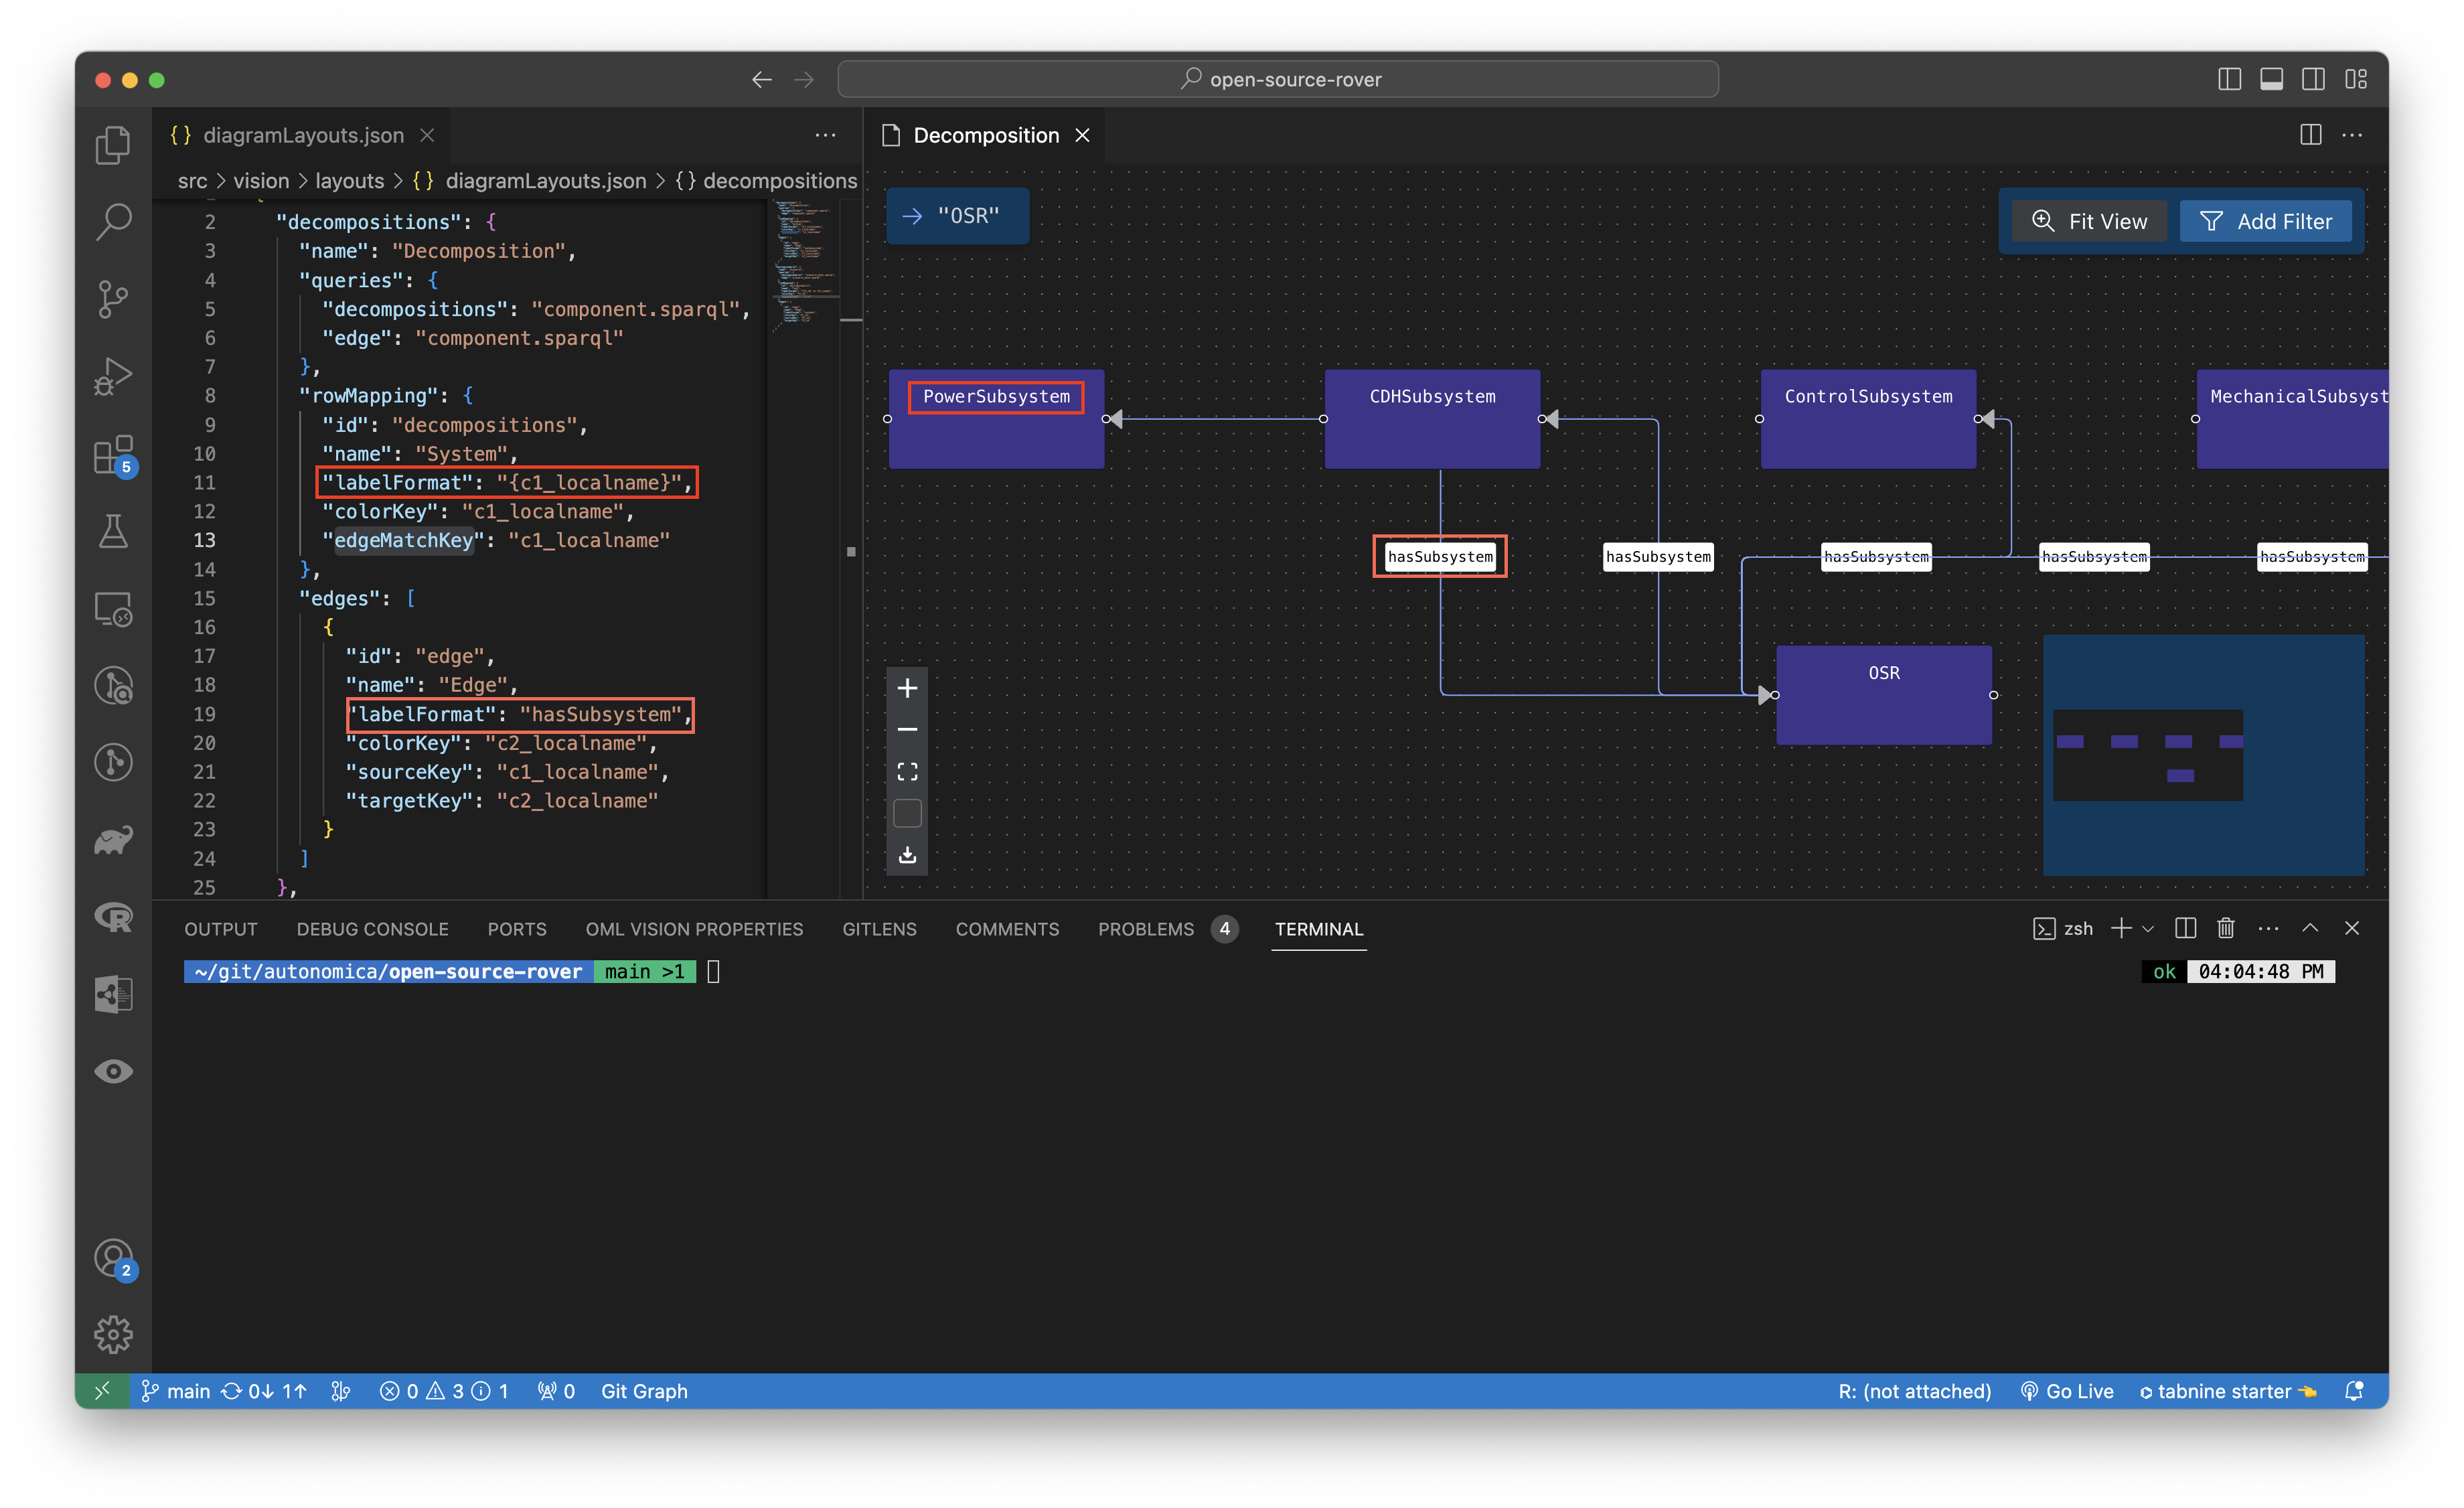Viewport: 2464px width, 1508px height.
Task: Open the Explorer view in the activity bar
Action: pos(113,145)
